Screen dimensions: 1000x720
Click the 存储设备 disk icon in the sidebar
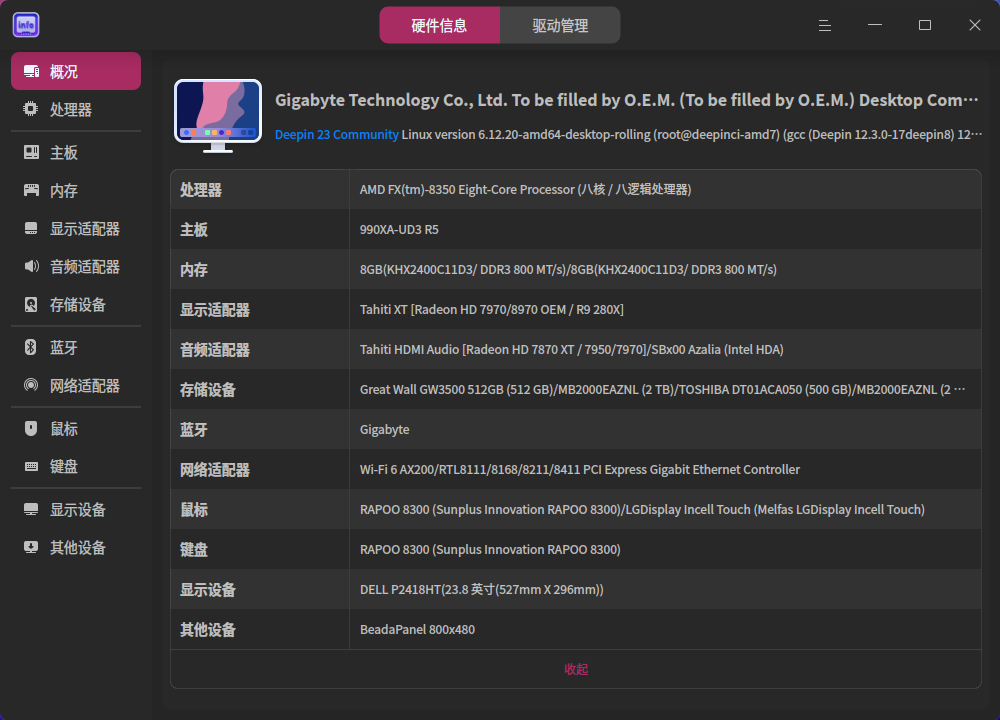point(31,304)
